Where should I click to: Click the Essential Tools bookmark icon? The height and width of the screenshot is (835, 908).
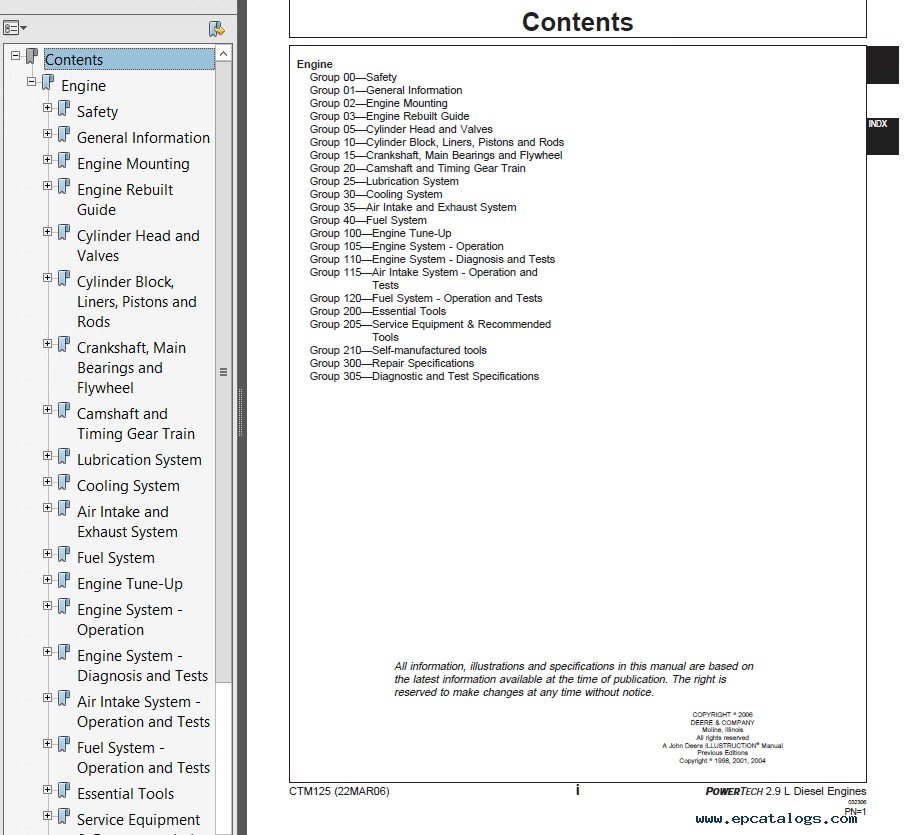click(x=64, y=790)
